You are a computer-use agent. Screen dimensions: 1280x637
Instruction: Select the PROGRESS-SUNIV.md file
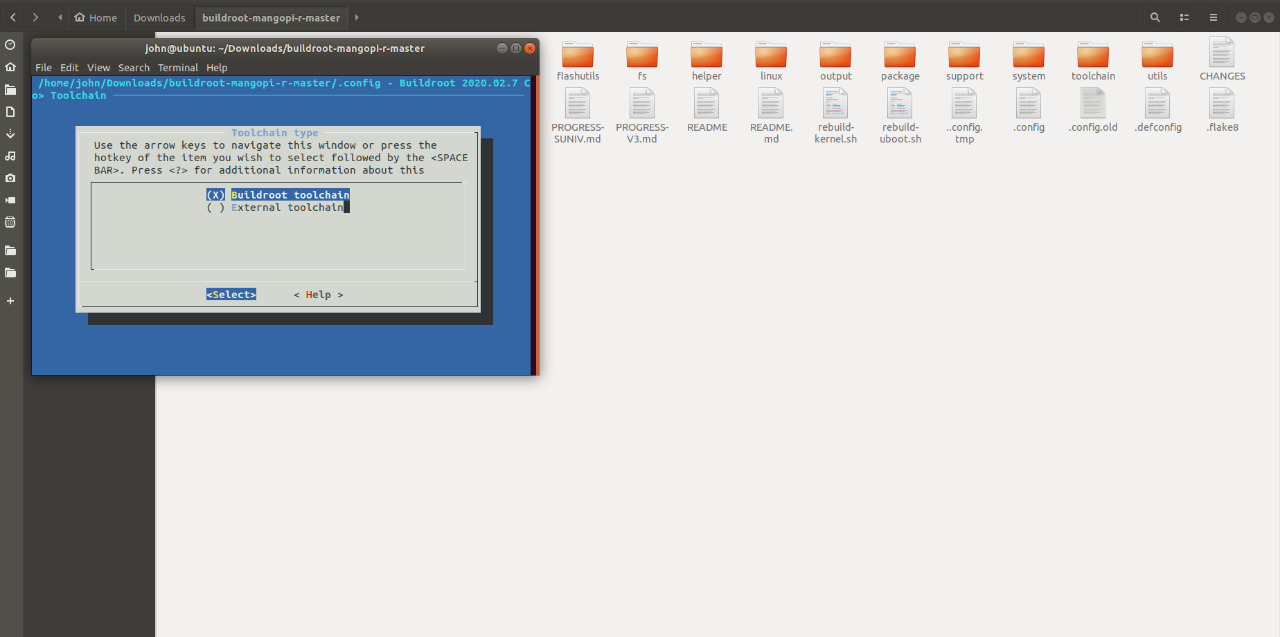click(x=578, y=116)
